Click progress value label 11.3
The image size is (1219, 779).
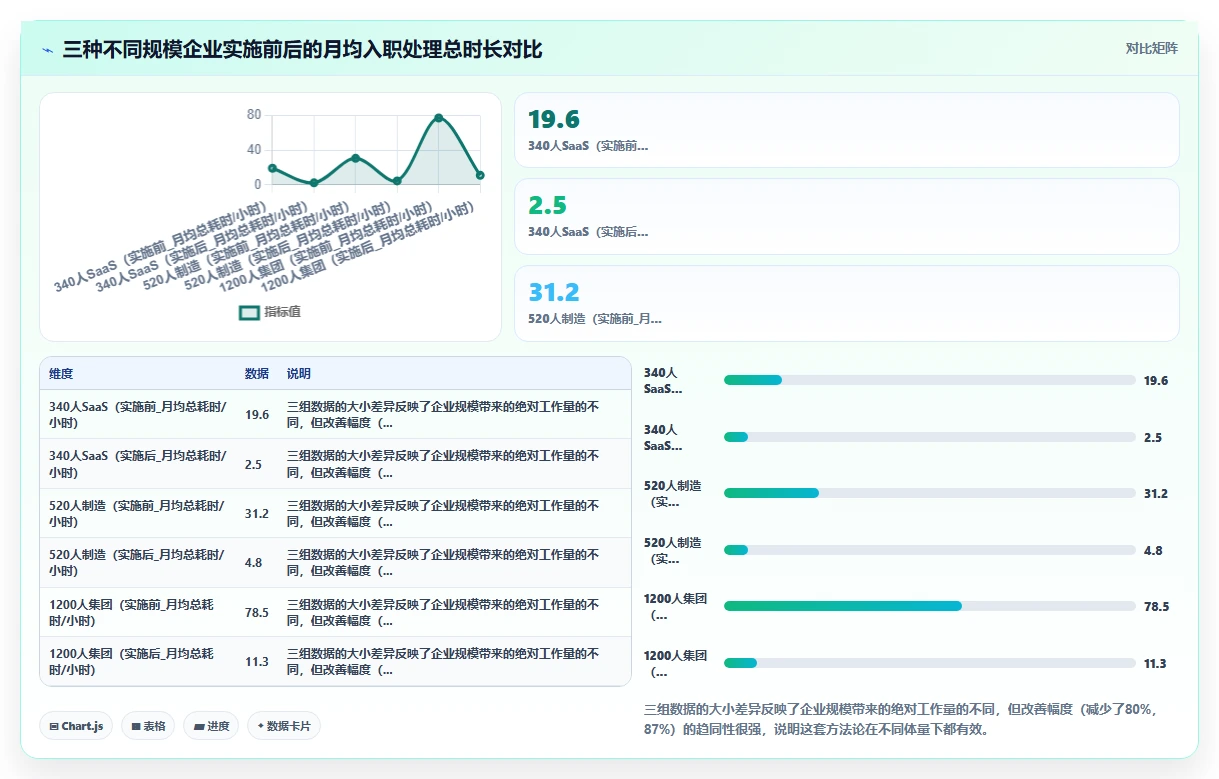coord(1156,663)
